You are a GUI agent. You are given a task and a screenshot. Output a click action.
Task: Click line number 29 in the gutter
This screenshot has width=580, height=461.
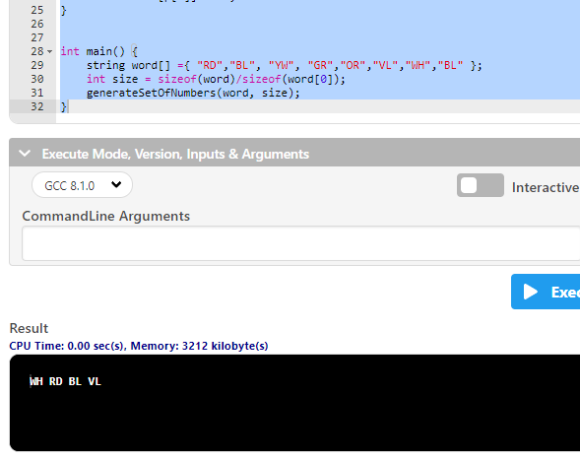(x=37, y=65)
